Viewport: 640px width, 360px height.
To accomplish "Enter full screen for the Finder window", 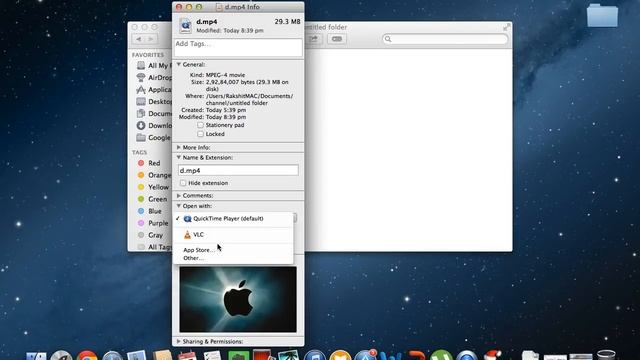I will 507,27.
